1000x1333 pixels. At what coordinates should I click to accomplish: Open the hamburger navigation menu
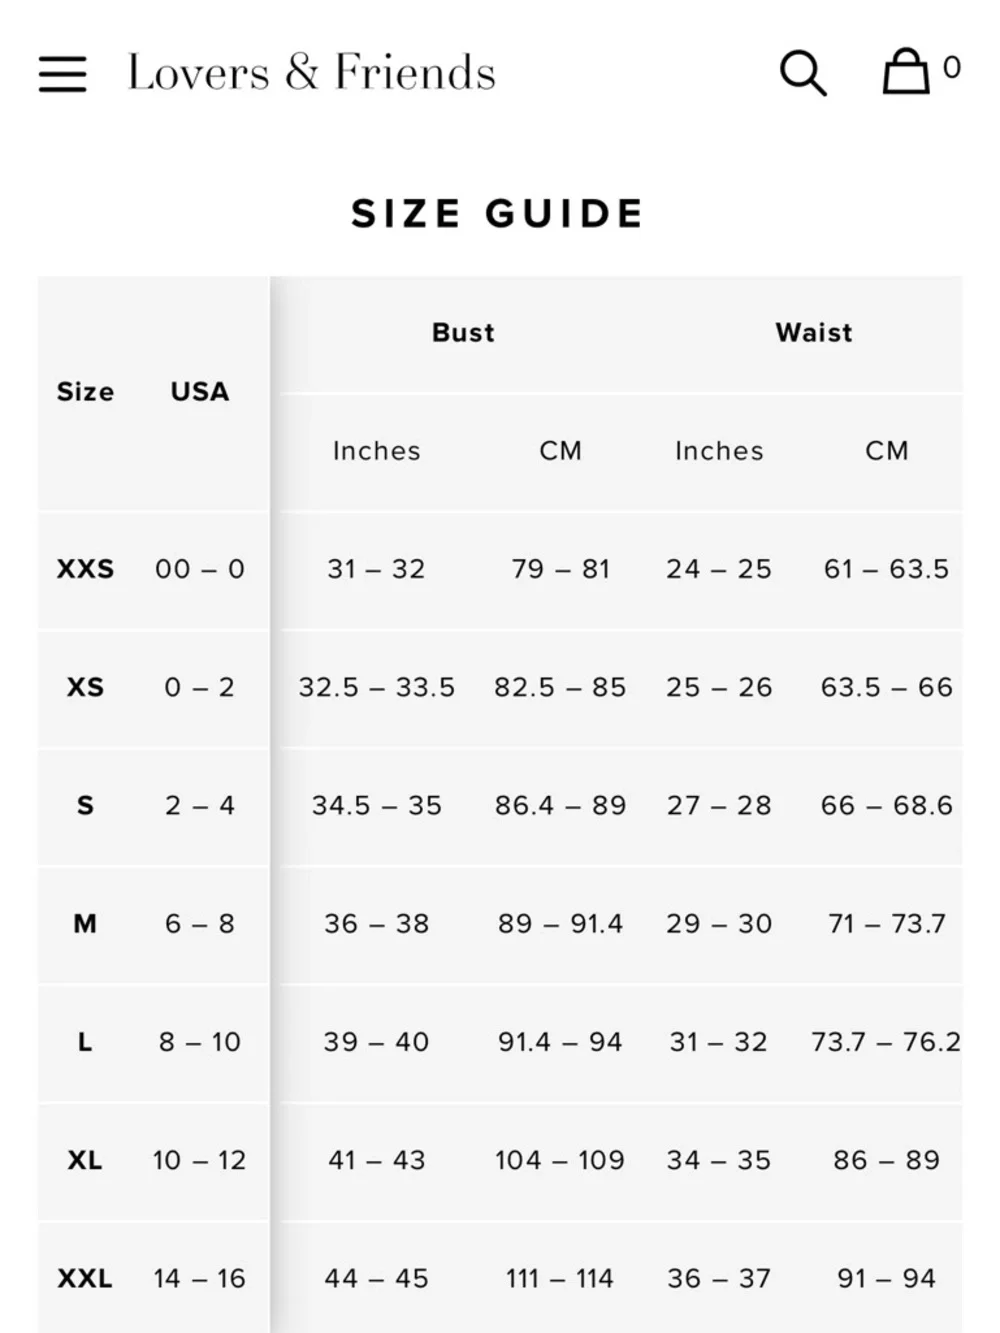pyautogui.click(x=62, y=74)
